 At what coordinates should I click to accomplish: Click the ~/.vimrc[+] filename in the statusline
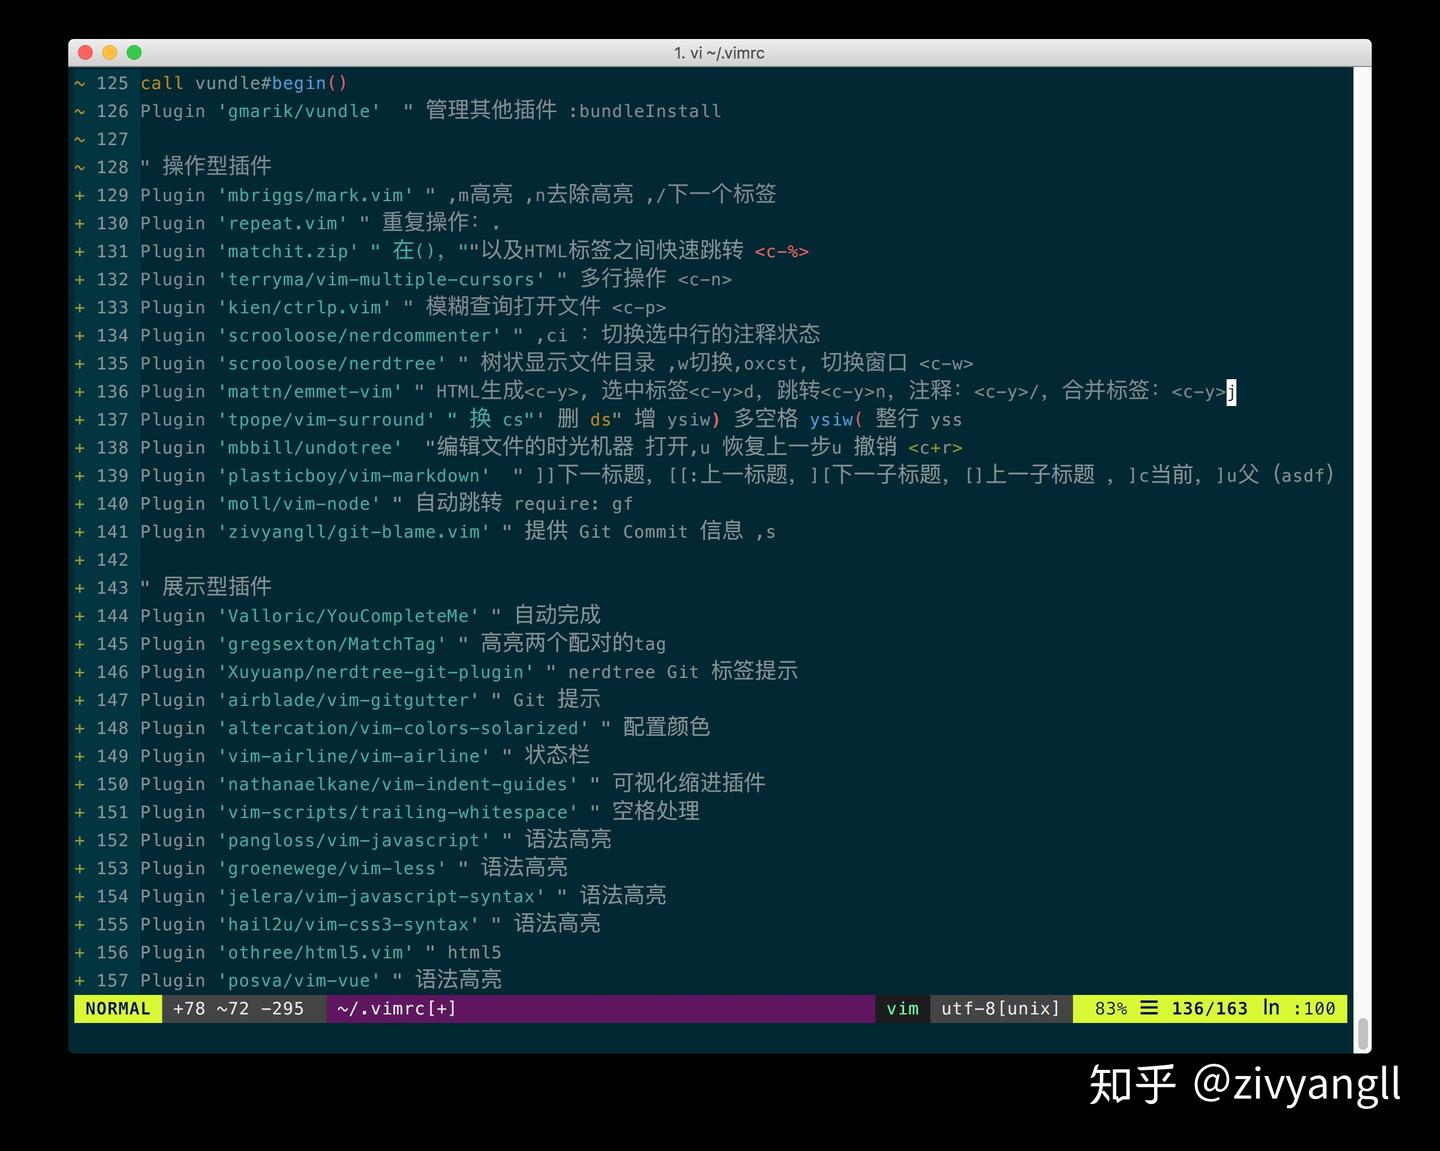tap(395, 1008)
